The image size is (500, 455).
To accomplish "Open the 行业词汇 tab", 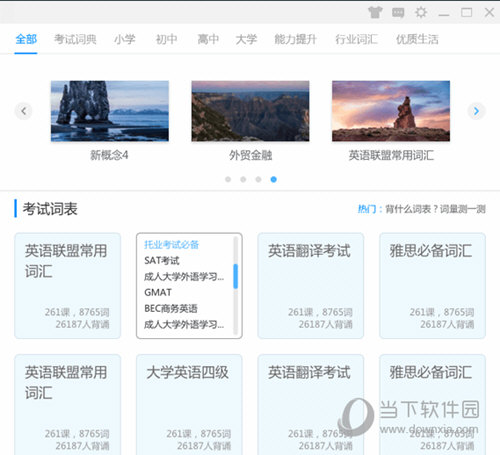I will [x=356, y=39].
